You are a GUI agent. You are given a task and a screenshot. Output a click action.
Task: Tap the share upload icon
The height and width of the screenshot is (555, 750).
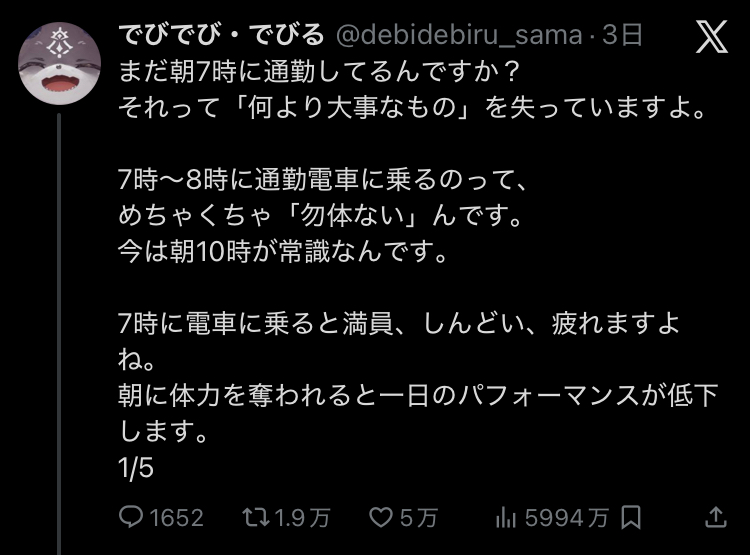click(716, 517)
